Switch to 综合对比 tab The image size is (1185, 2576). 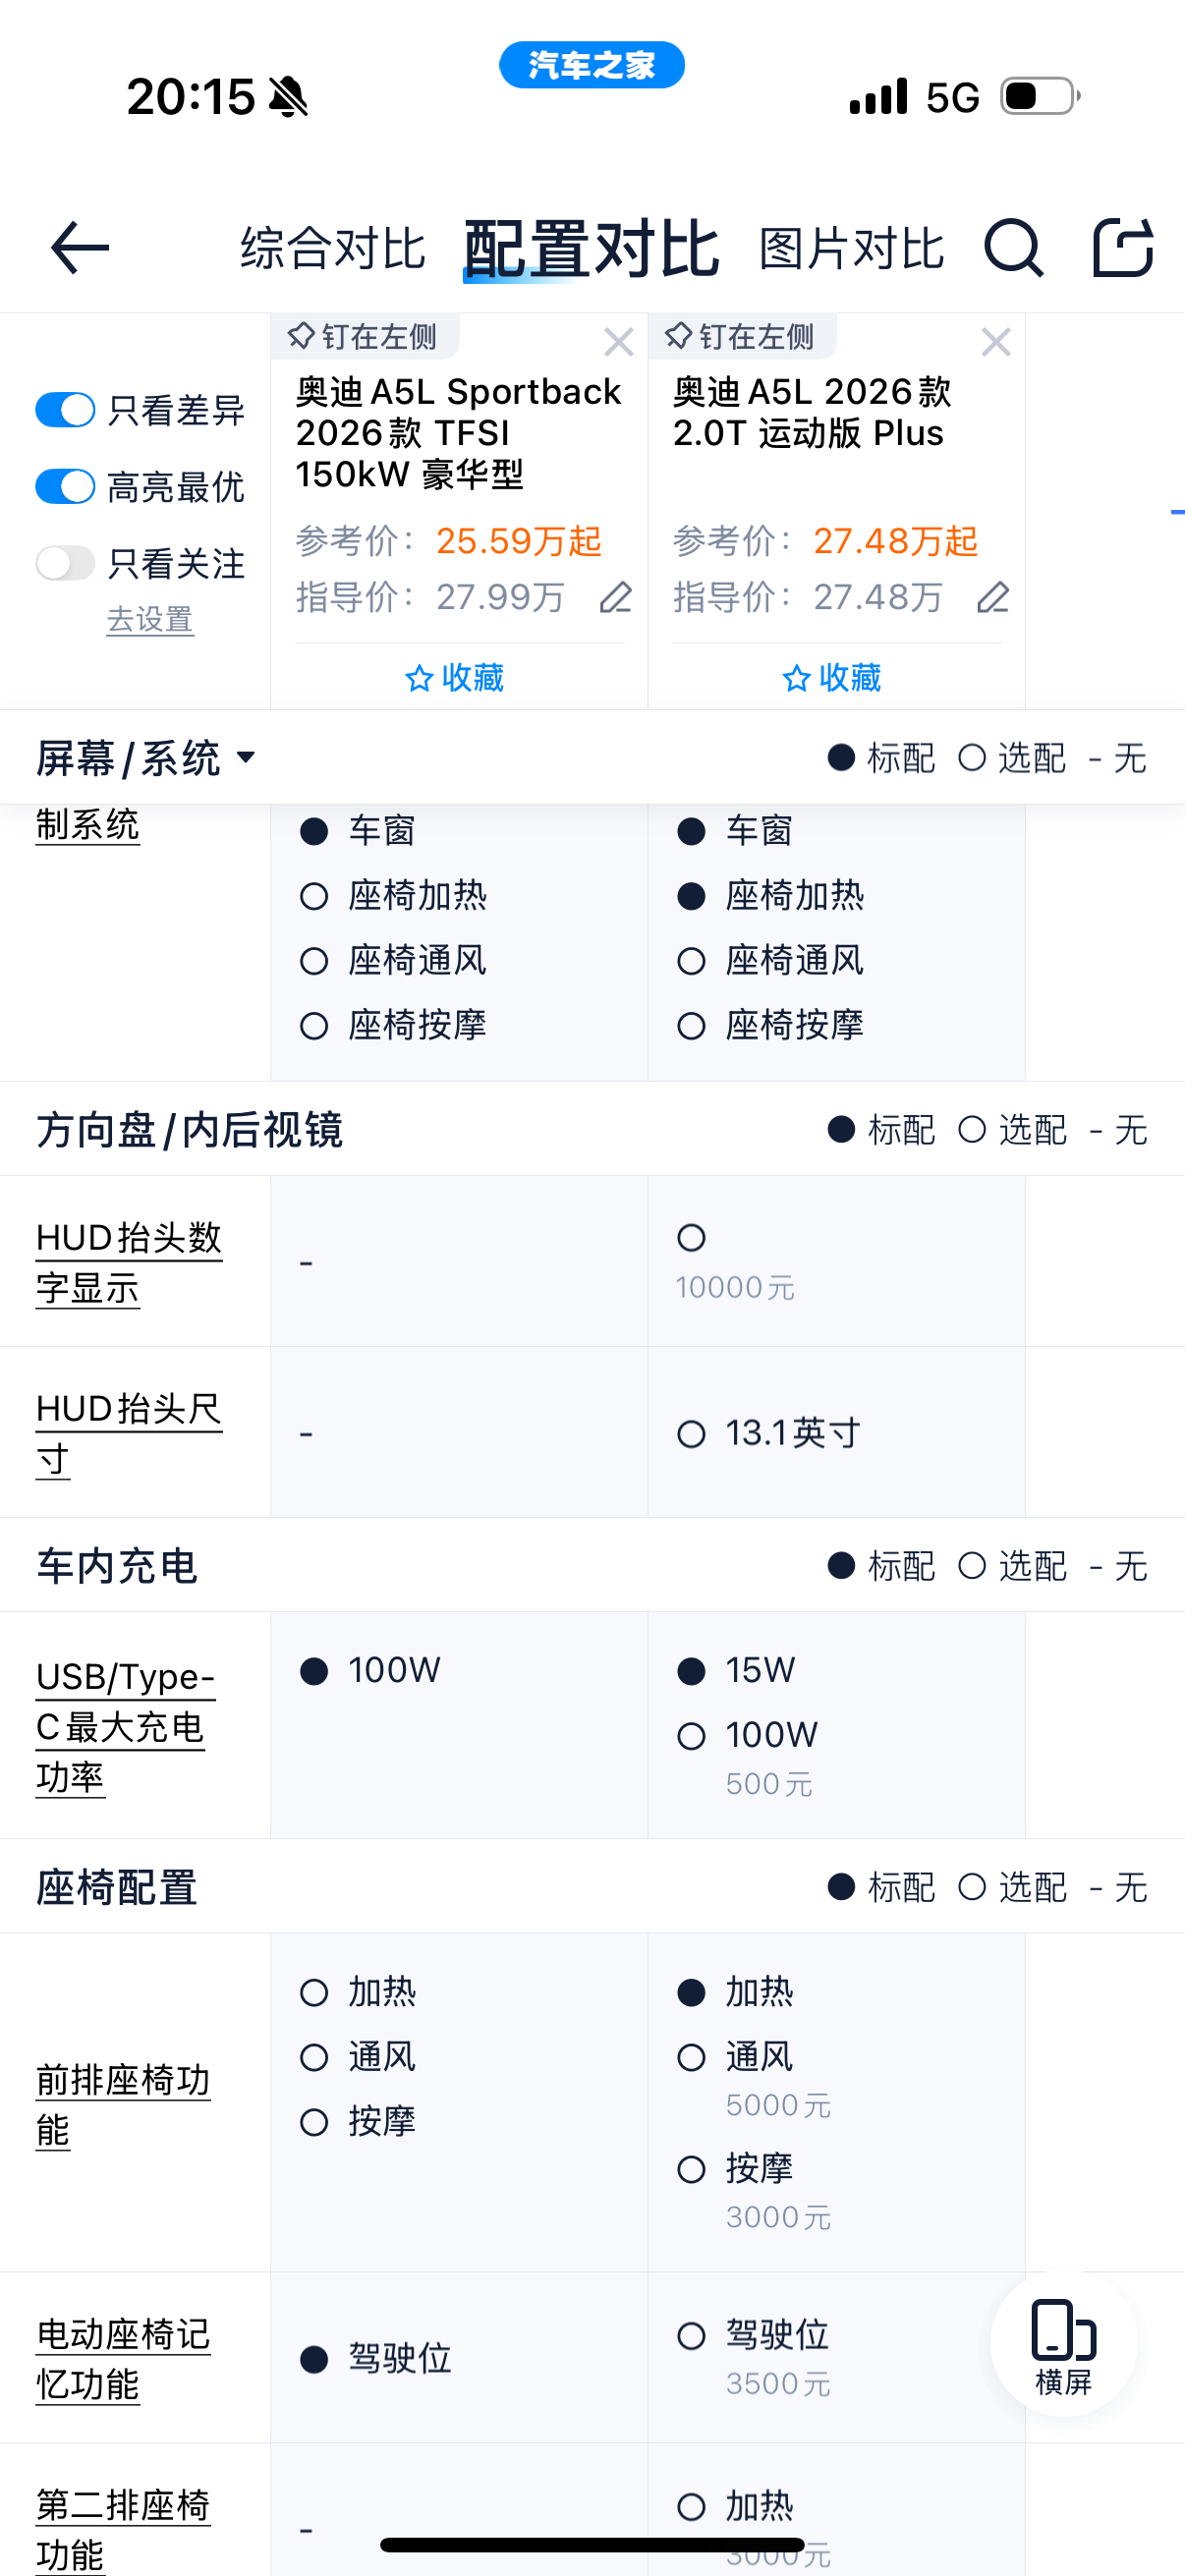333,248
